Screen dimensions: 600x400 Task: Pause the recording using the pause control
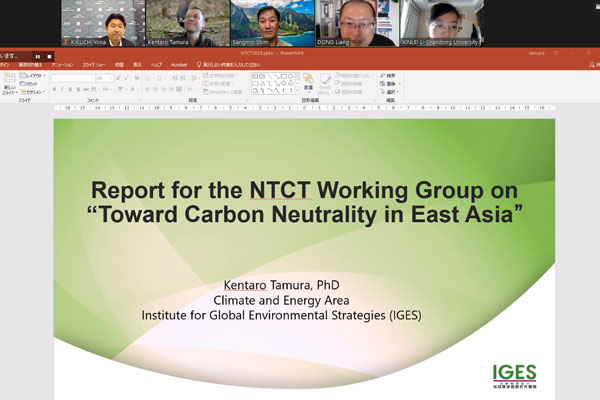point(38,56)
